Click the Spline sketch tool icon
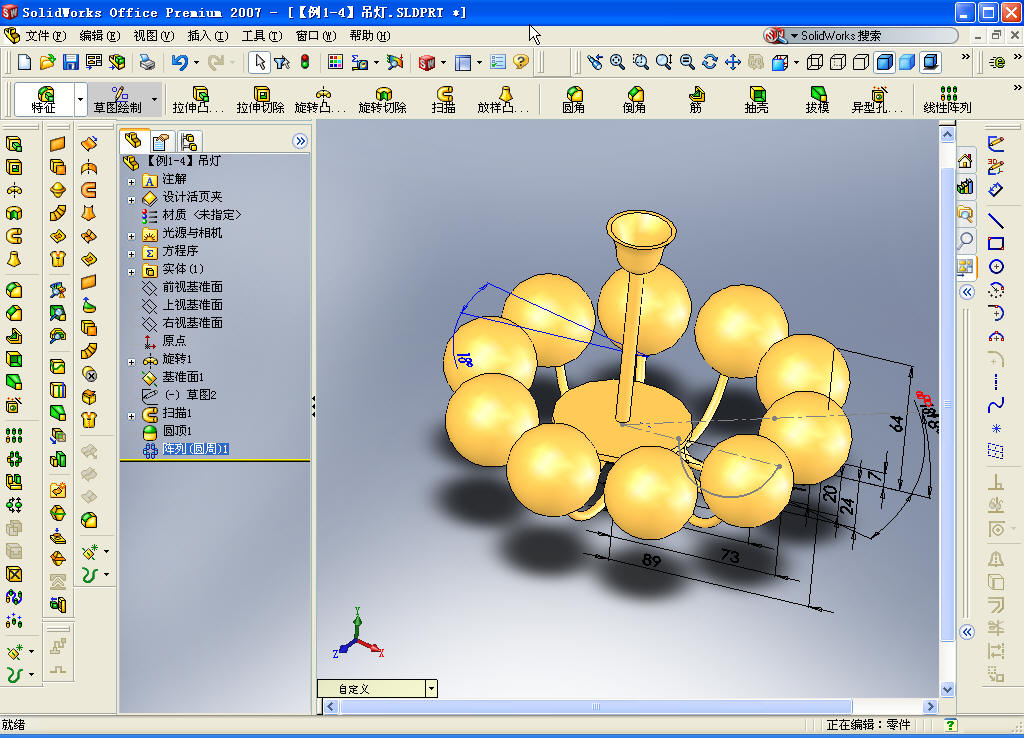 click(x=995, y=405)
